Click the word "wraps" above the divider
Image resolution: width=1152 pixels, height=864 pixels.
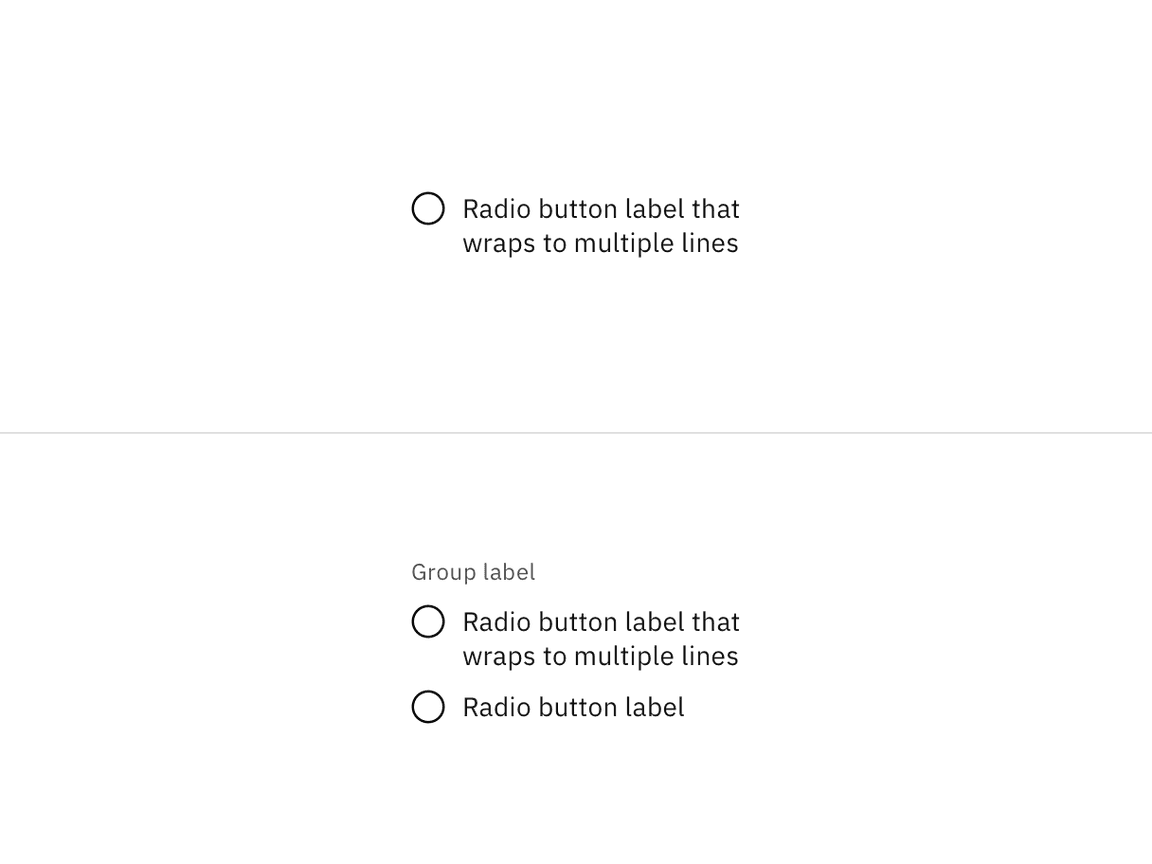(x=498, y=243)
